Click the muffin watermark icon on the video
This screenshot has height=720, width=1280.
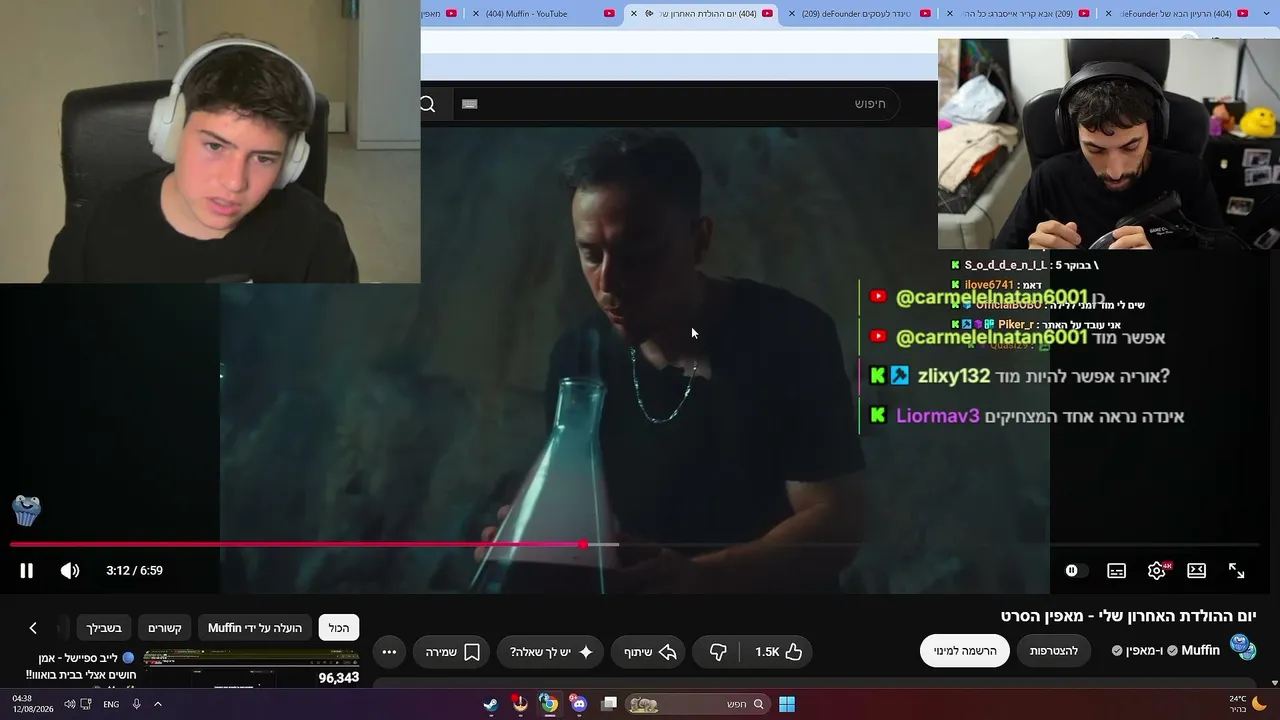(x=26, y=510)
